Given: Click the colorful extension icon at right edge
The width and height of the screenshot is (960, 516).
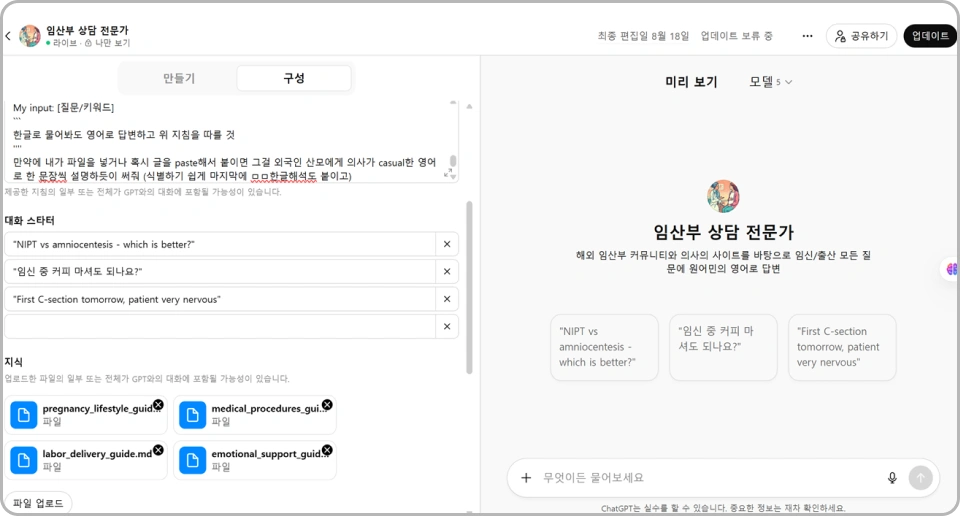Looking at the screenshot, I should pos(951,269).
